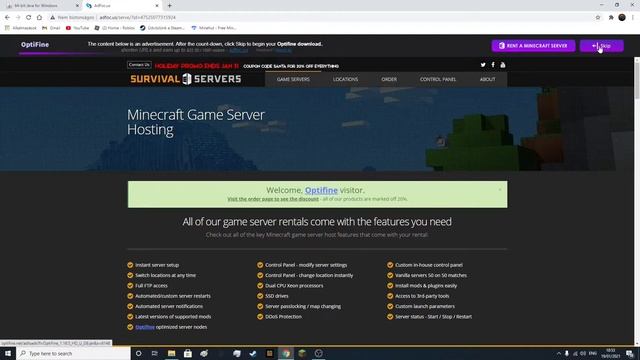
Task: Open Task View on the taskbar
Action: click(155, 353)
